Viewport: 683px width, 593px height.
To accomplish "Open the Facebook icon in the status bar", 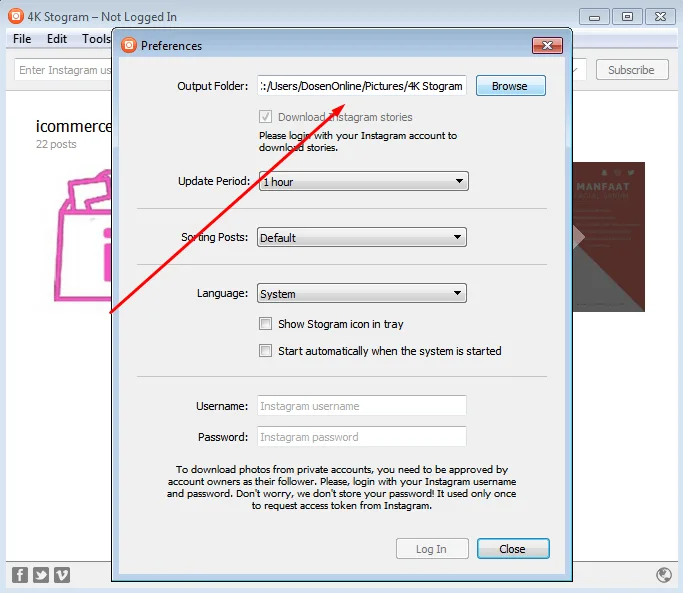I will (20, 575).
